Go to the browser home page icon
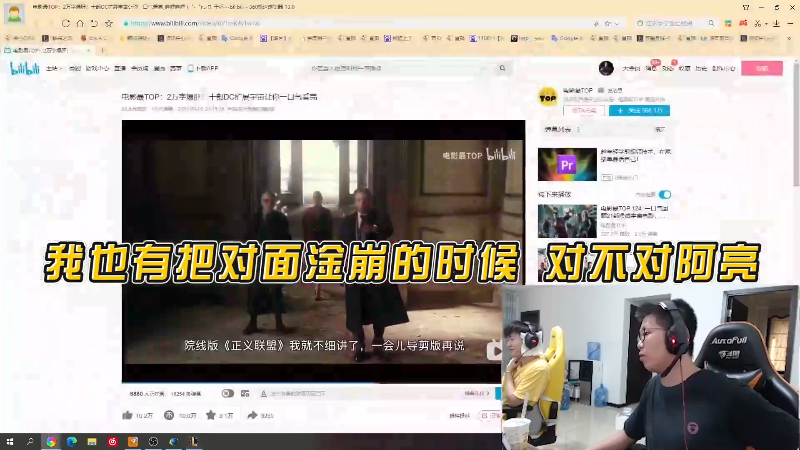The image size is (800, 450). [x=80, y=23]
